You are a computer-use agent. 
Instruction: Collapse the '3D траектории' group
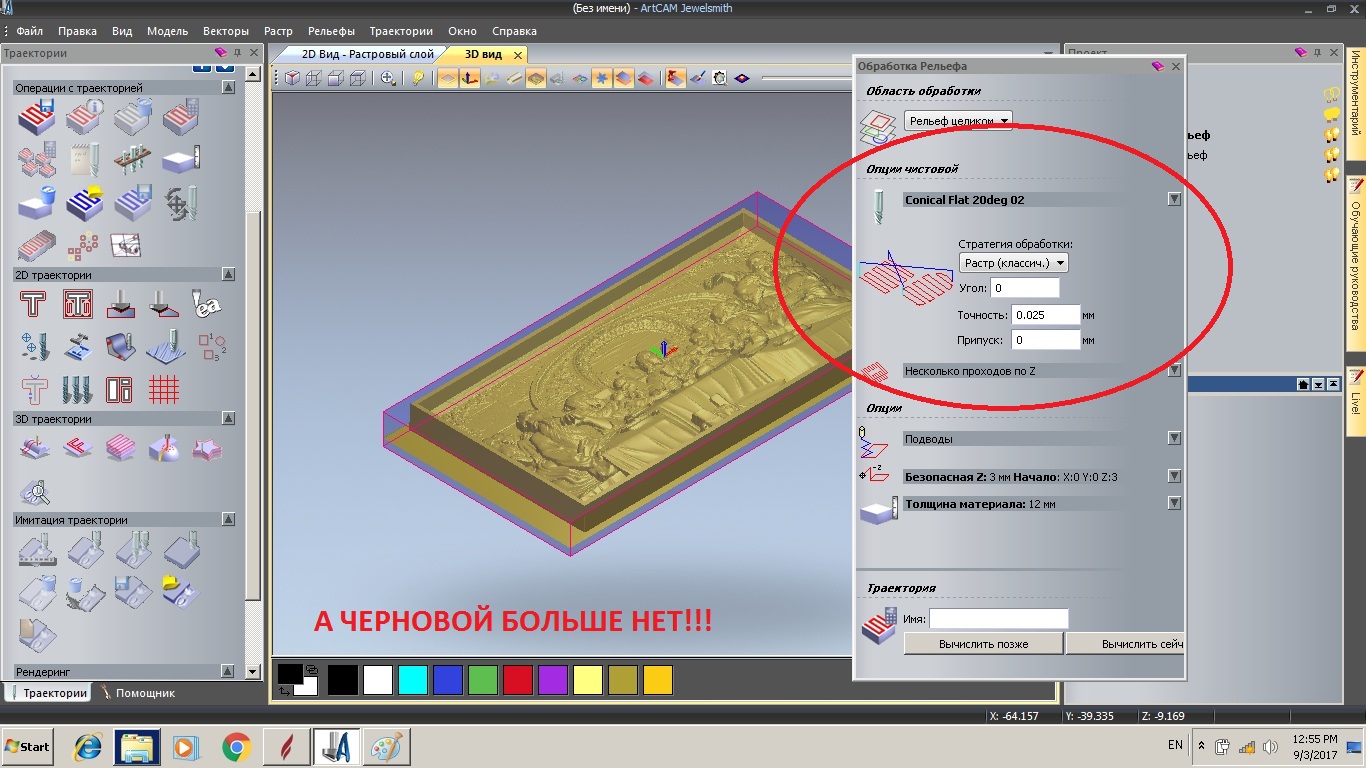(x=229, y=419)
